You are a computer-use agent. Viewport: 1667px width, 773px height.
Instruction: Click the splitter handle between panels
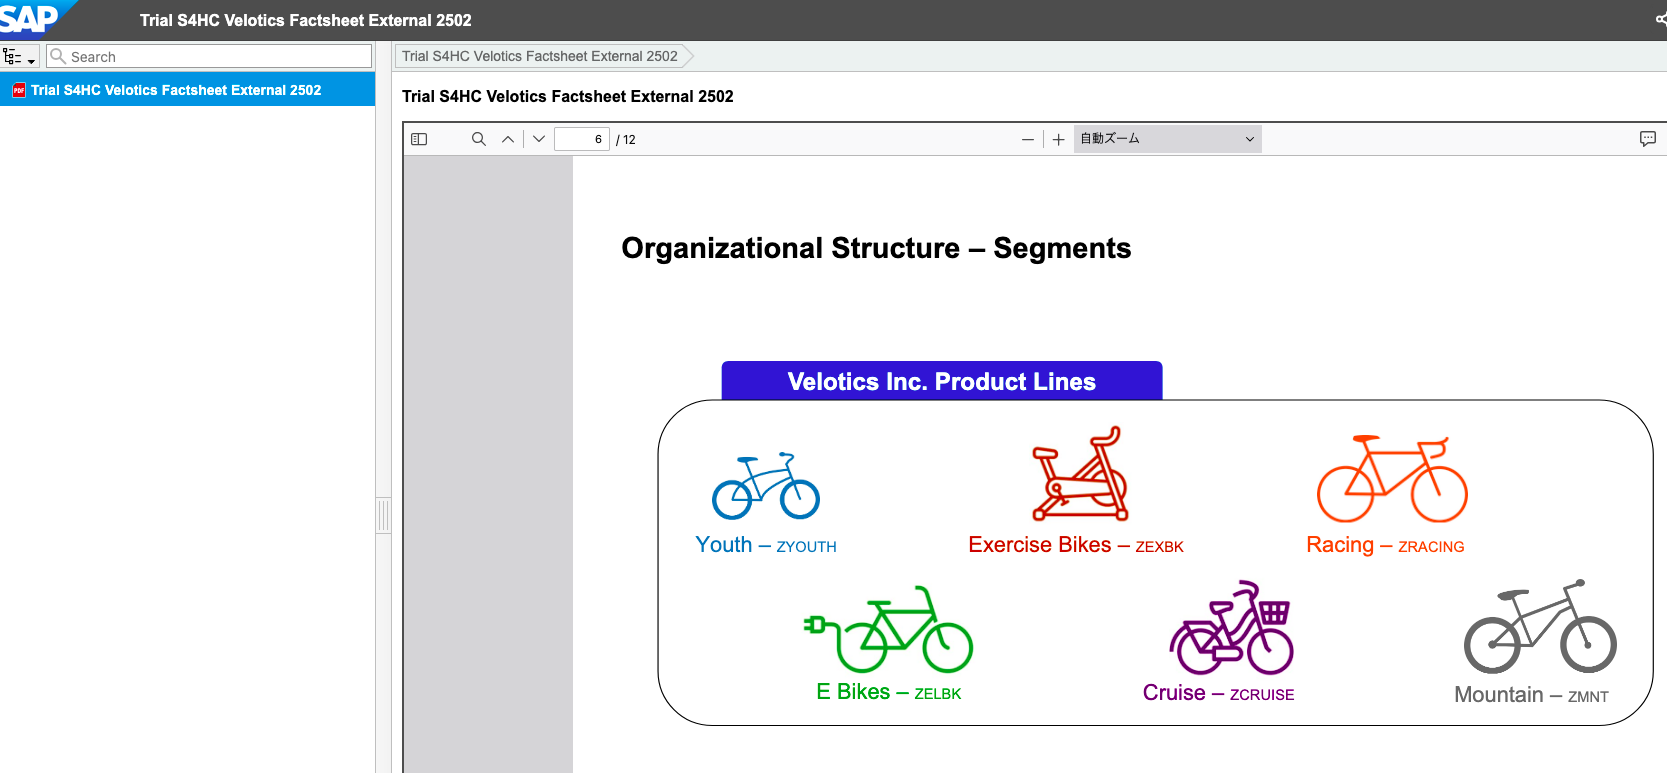(x=383, y=516)
